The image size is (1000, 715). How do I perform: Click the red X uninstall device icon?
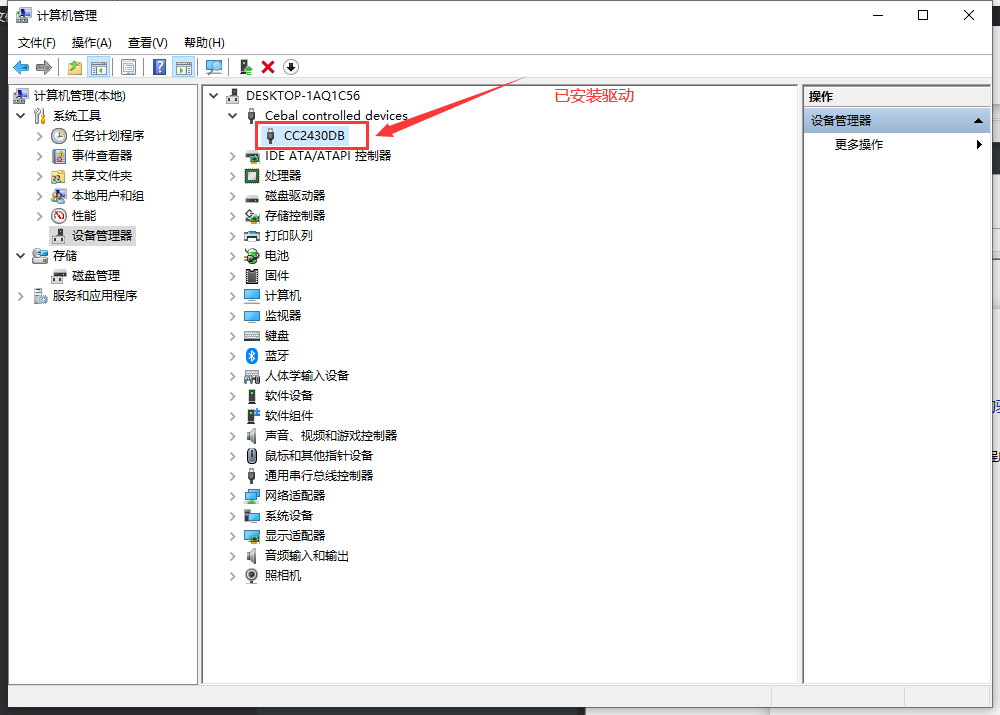click(268, 67)
